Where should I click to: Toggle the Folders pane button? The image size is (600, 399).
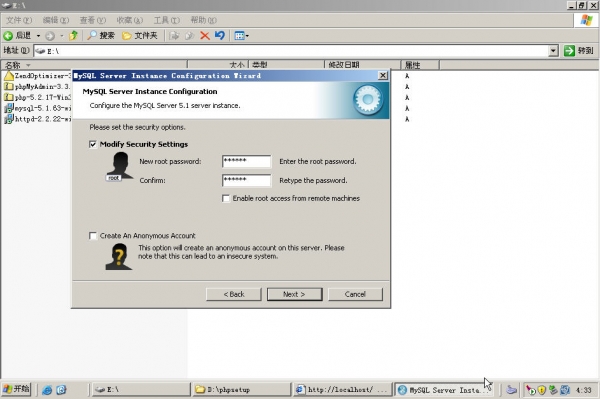tap(140, 36)
